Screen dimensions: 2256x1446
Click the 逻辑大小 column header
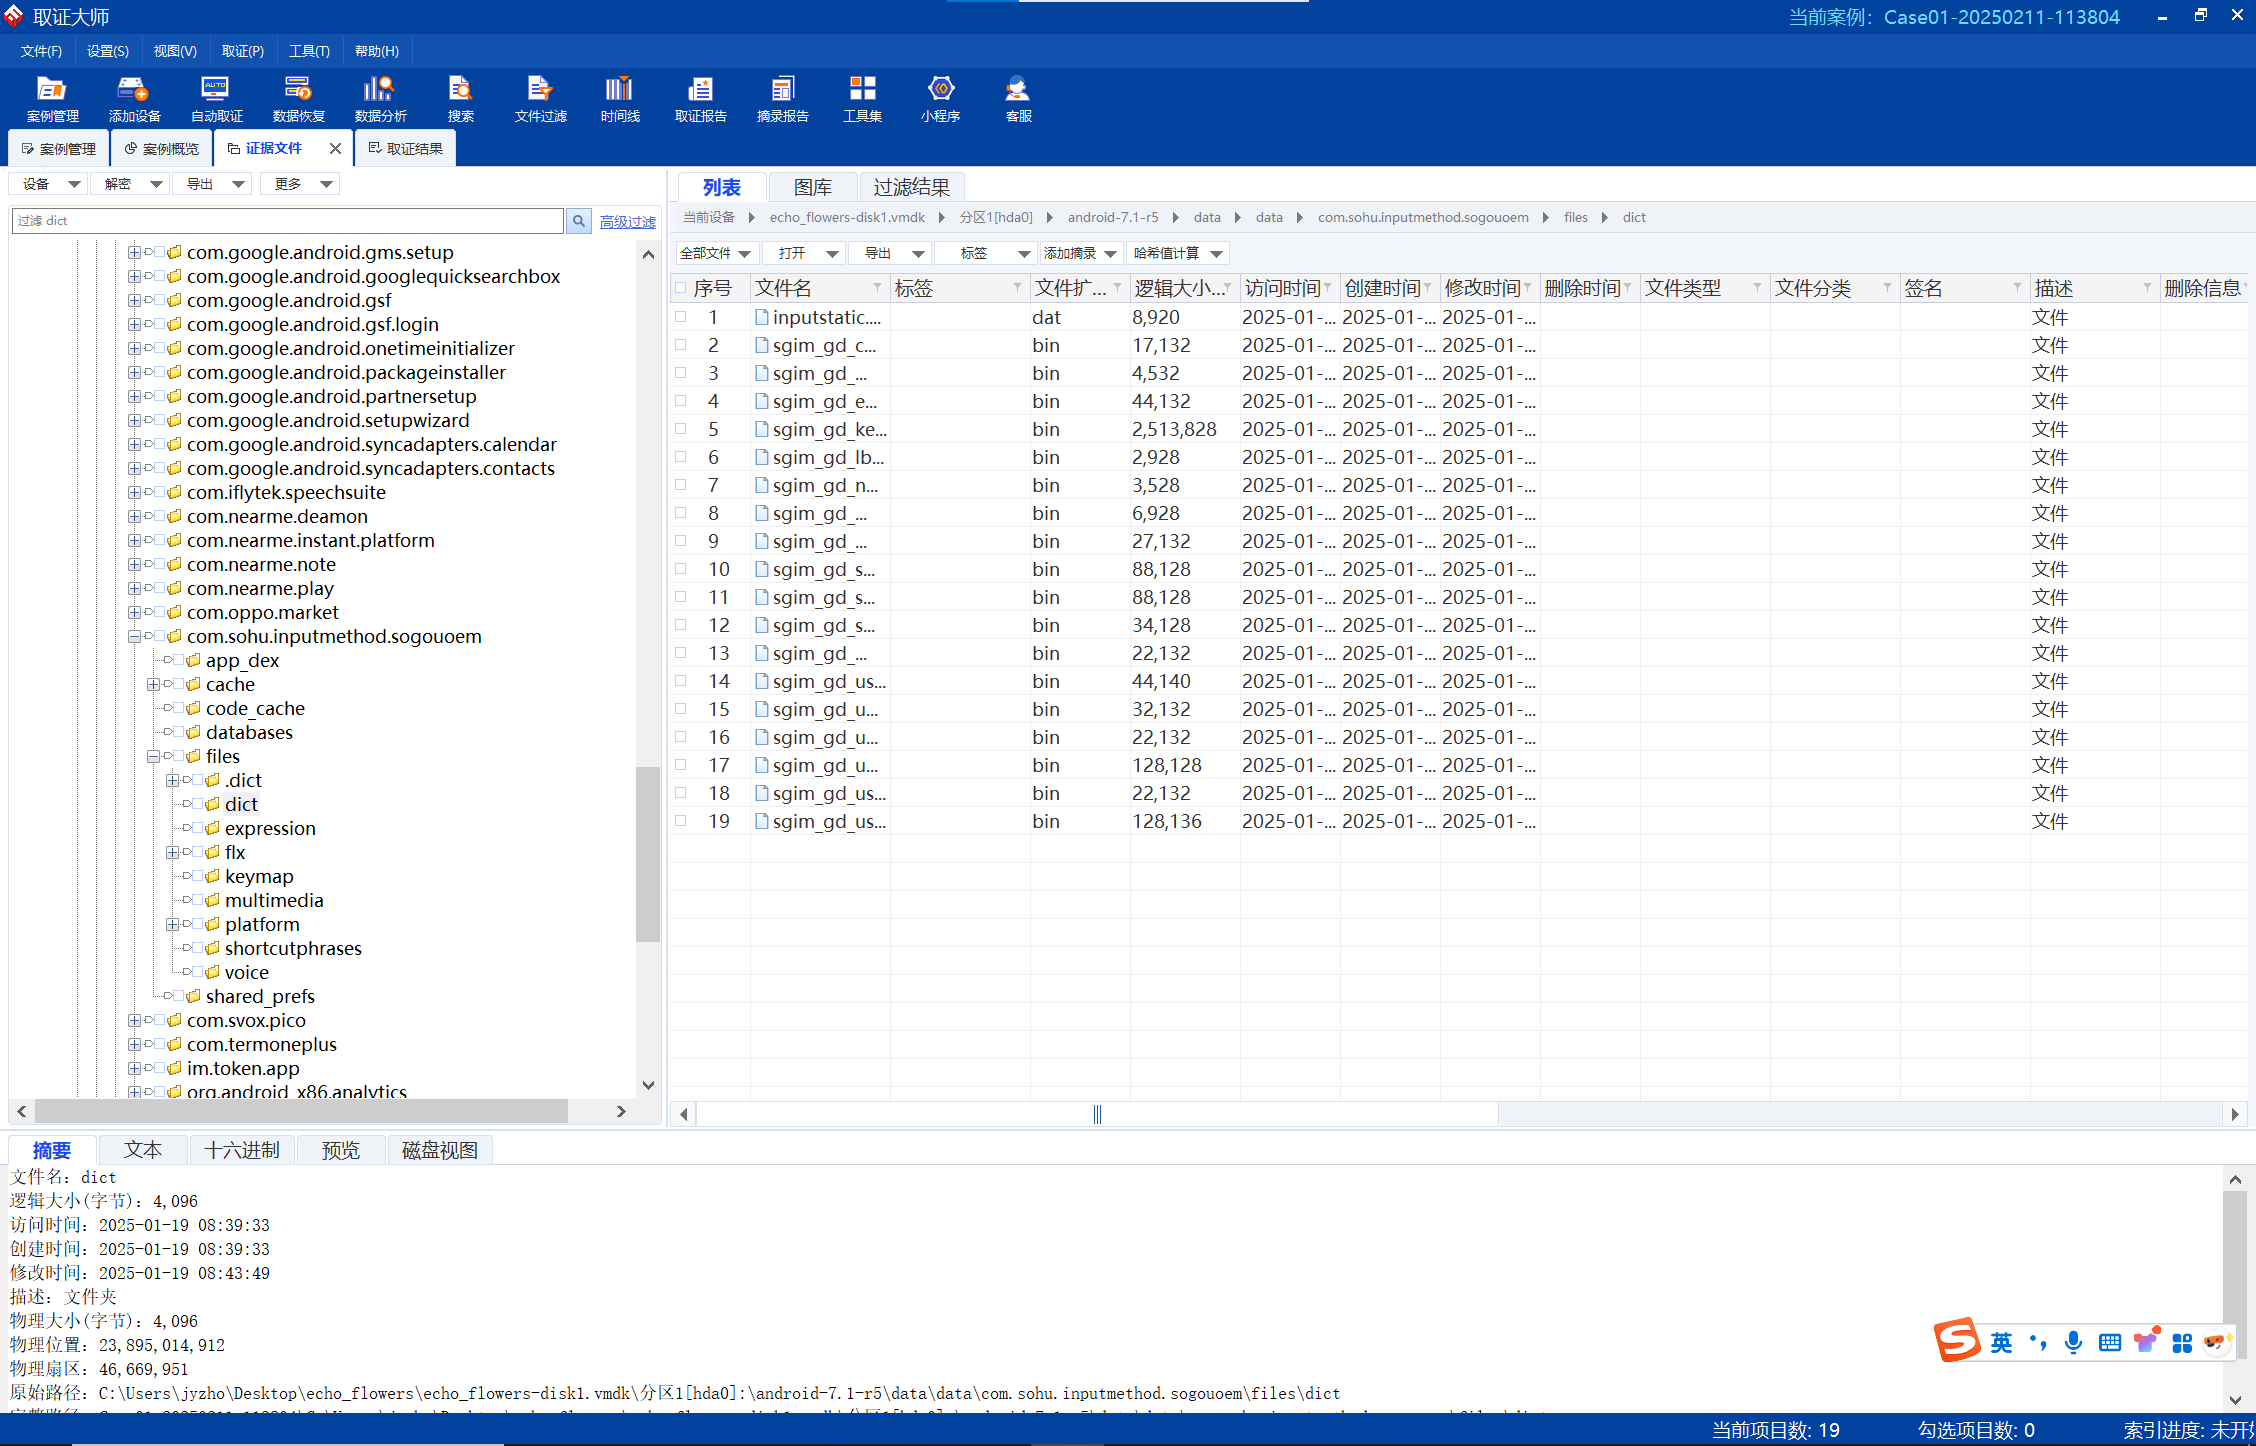tap(1183, 288)
